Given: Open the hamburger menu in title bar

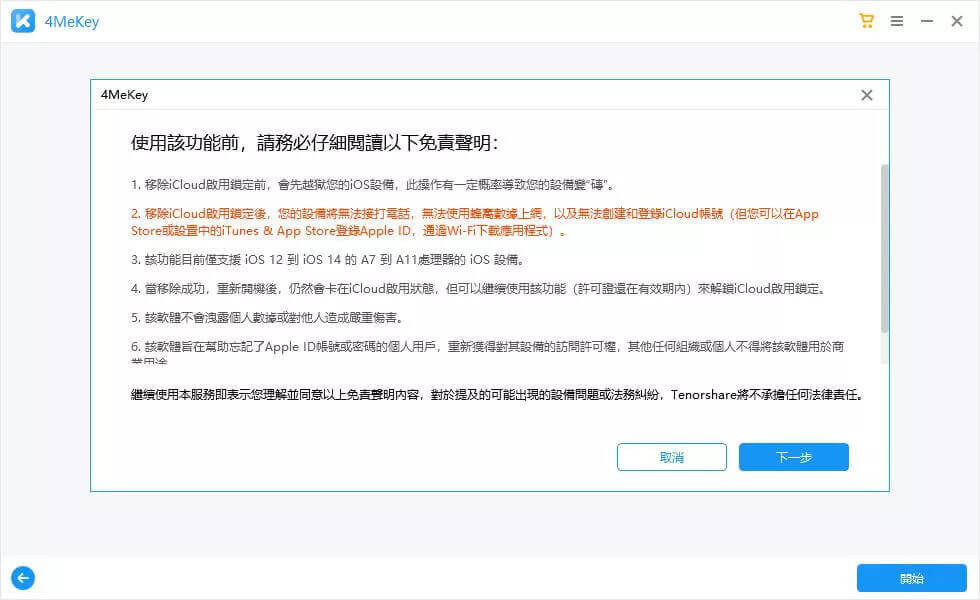Looking at the screenshot, I should coord(897,21).
